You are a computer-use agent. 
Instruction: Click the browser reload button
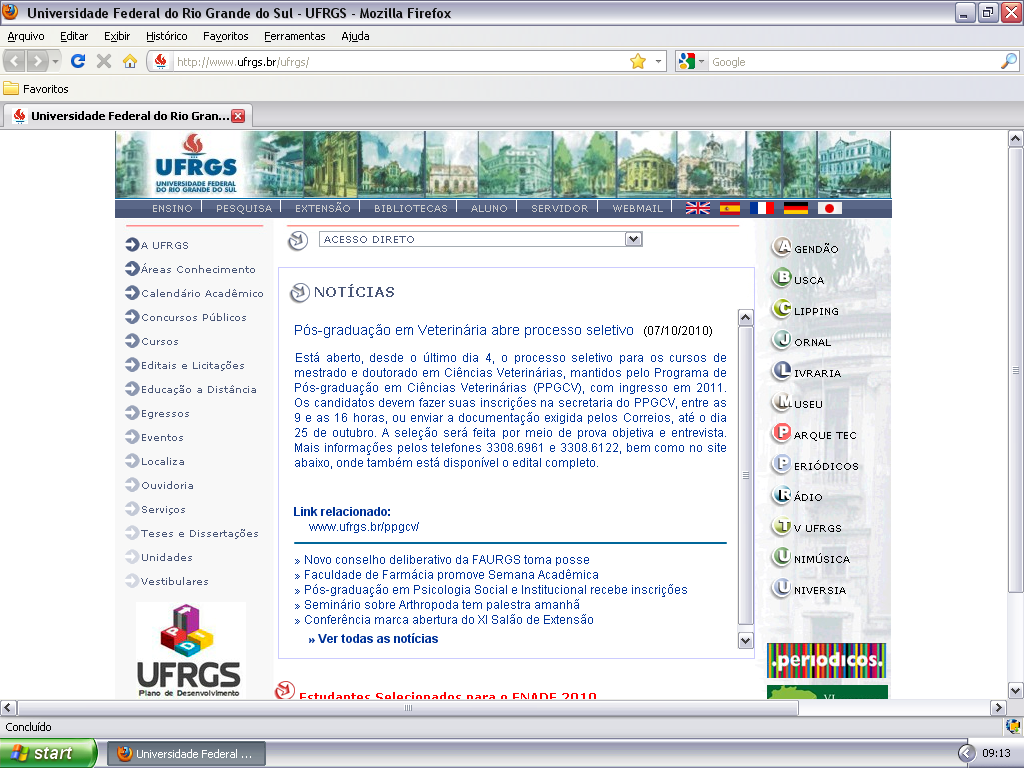(x=77, y=61)
